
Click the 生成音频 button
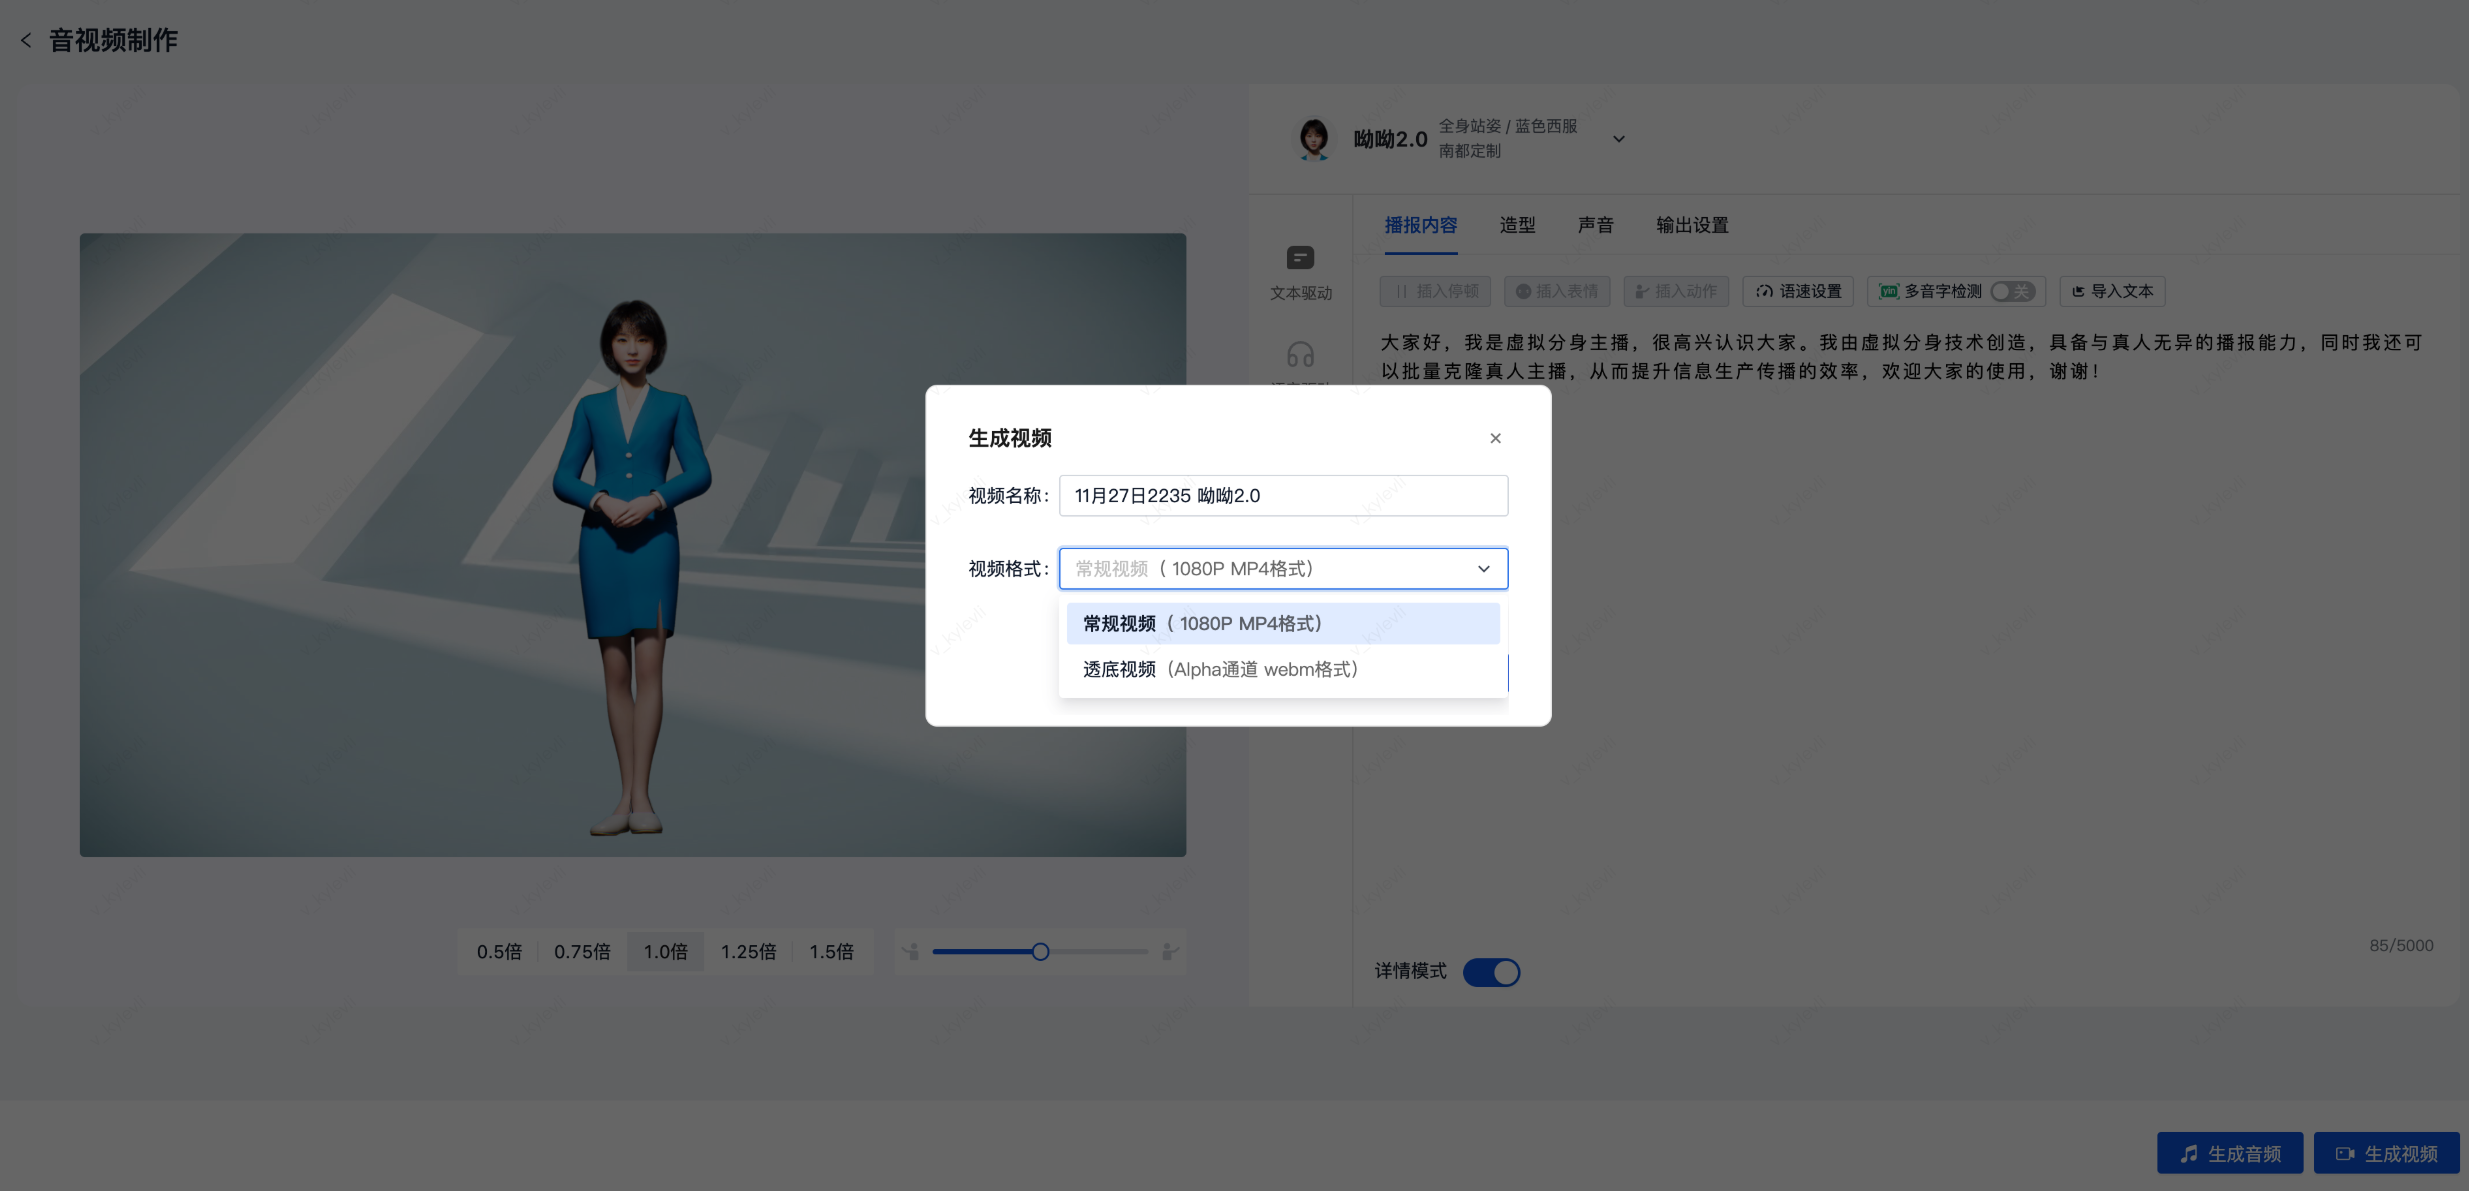pos(2230,1154)
